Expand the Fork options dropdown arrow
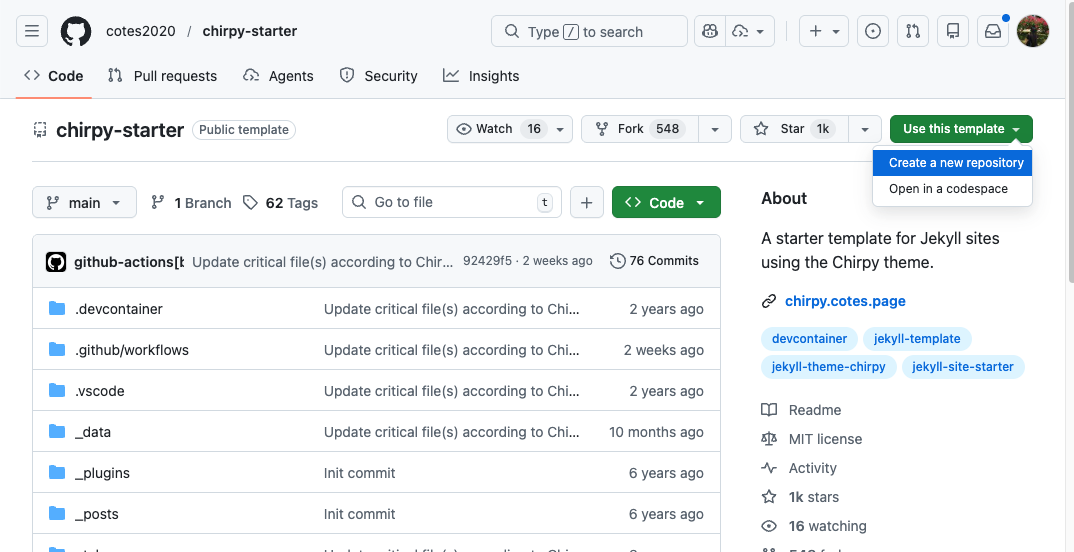The height and width of the screenshot is (552, 1074). pyautogui.click(x=715, y=129)
